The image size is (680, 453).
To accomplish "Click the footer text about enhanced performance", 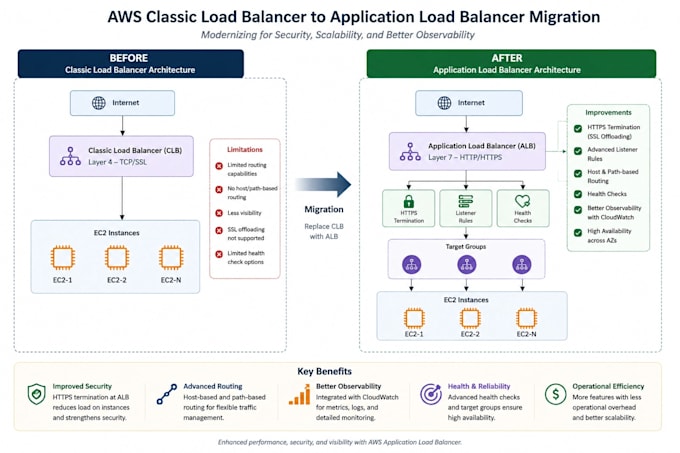I will [340, 442].
